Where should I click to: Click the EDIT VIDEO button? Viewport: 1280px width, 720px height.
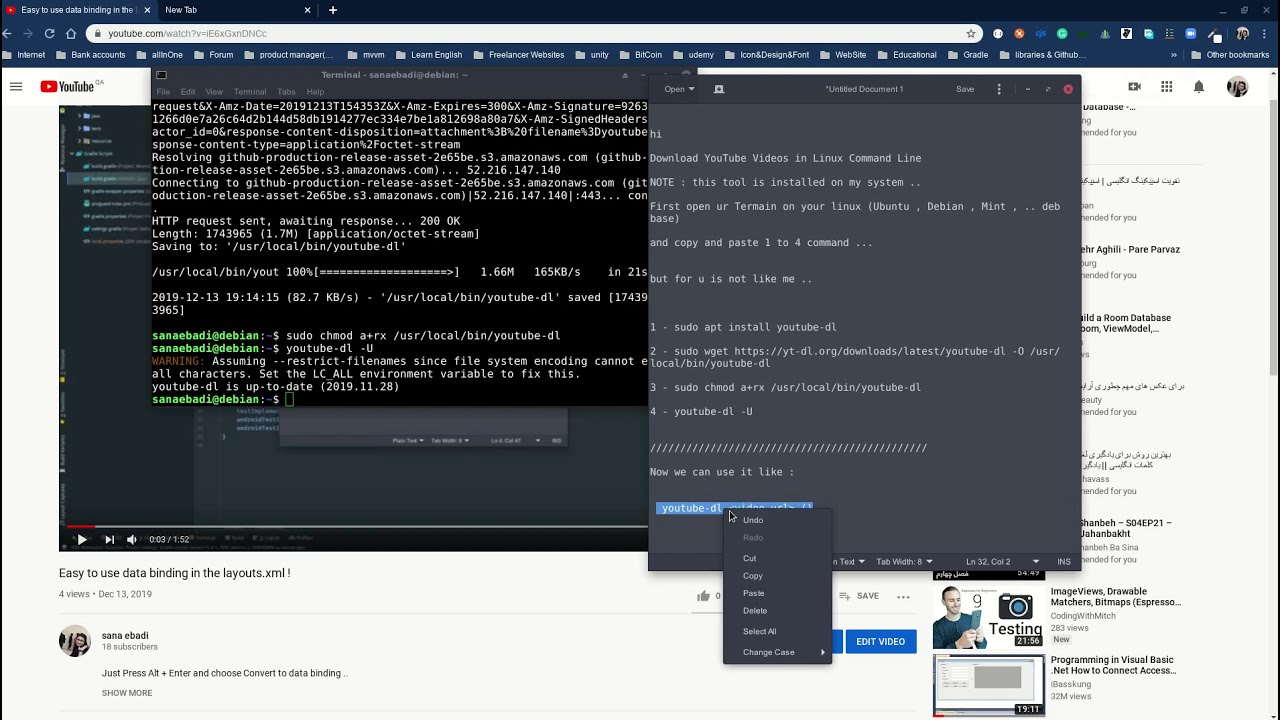click(x=880, y=642)
